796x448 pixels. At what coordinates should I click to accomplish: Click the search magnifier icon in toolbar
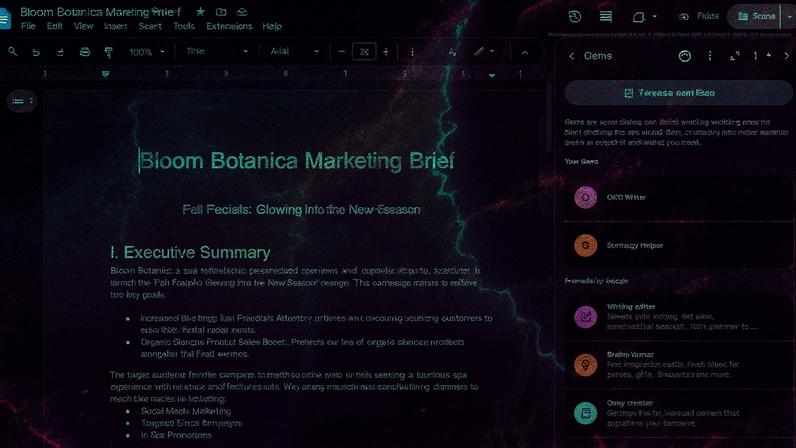(x=12, y=51)
